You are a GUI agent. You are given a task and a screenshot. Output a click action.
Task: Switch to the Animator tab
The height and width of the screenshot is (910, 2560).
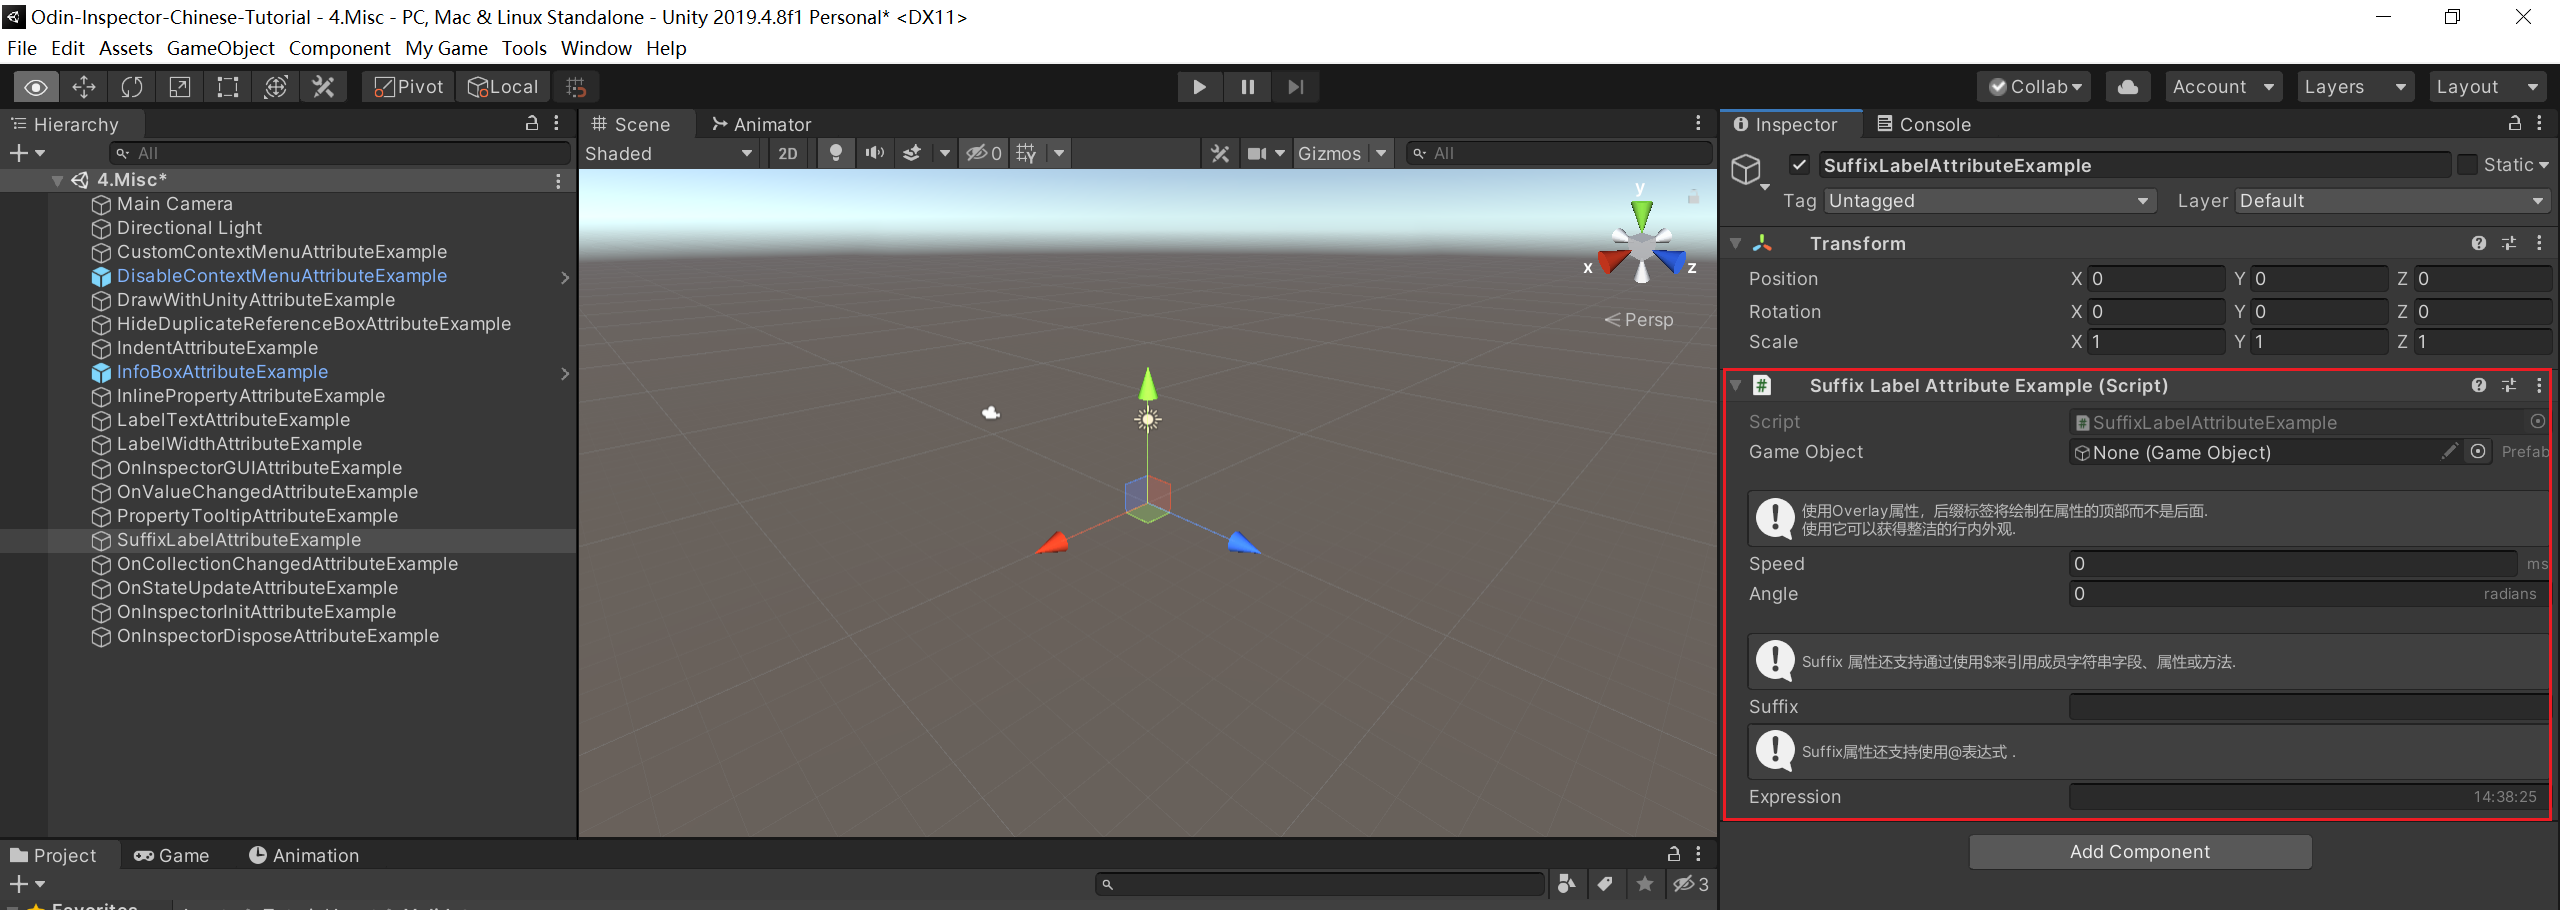pos(761,124)
